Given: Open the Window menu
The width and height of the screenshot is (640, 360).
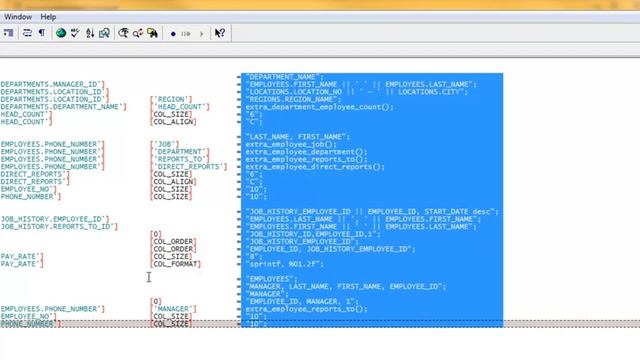Looking at the screenshot, I should click(18, 17).
